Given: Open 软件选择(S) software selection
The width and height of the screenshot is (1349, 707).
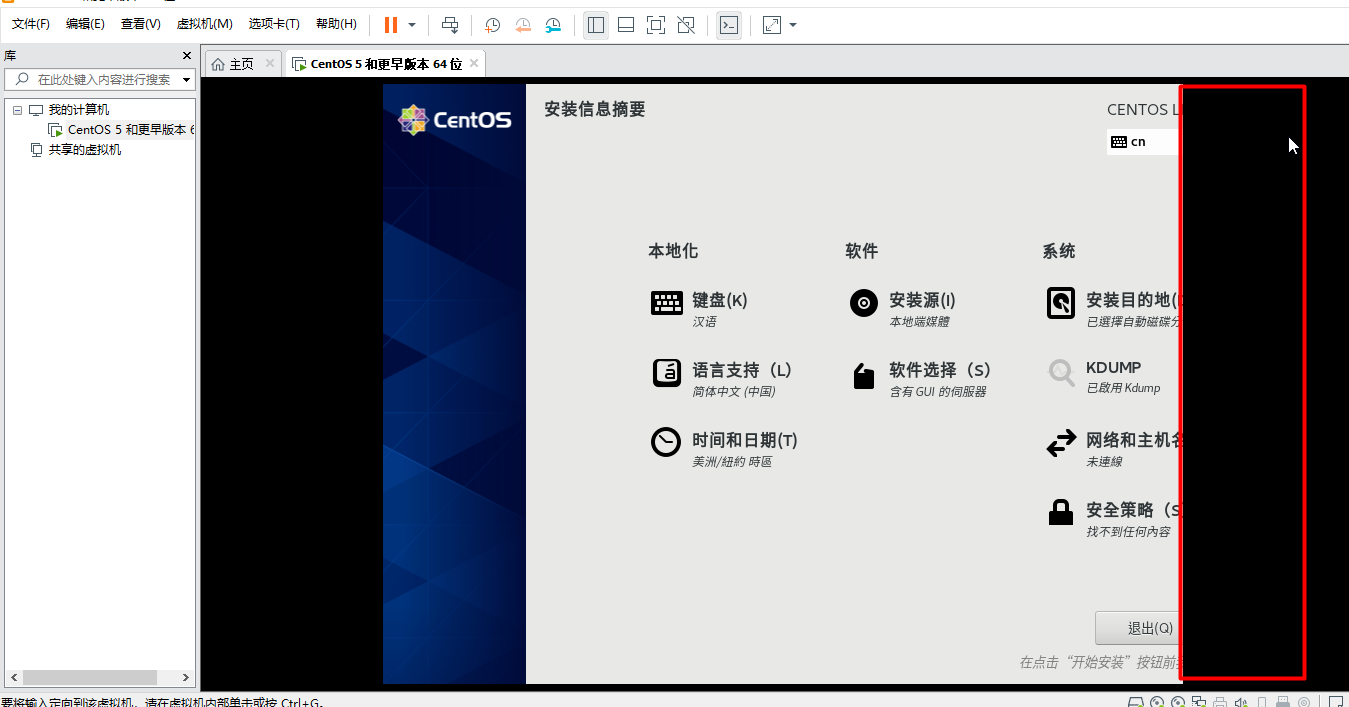Looking at the screenshot, I should [920, 378].
